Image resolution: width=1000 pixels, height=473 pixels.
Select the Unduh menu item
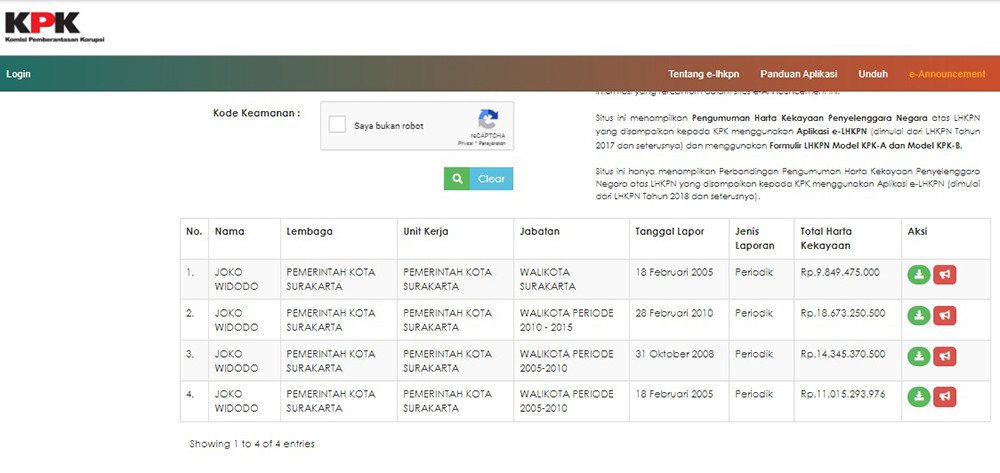coord(872,74)
